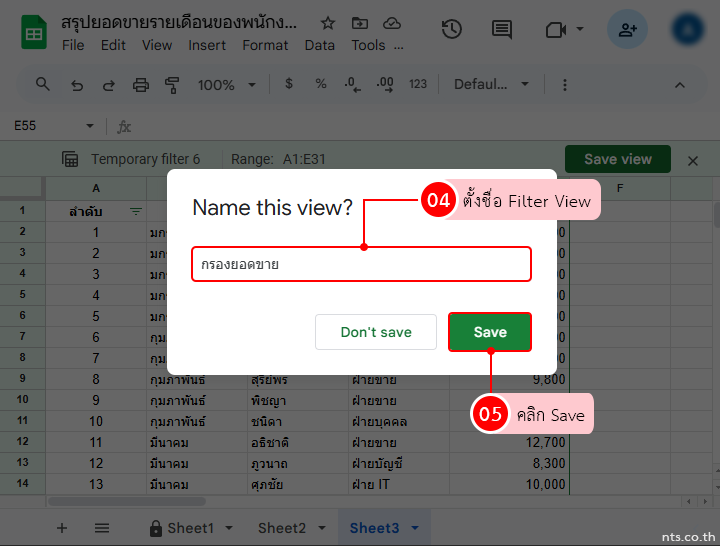Viewport: 720px width, 546px height.
Task: Click the filter view name input field
Action: coord(360,265)
